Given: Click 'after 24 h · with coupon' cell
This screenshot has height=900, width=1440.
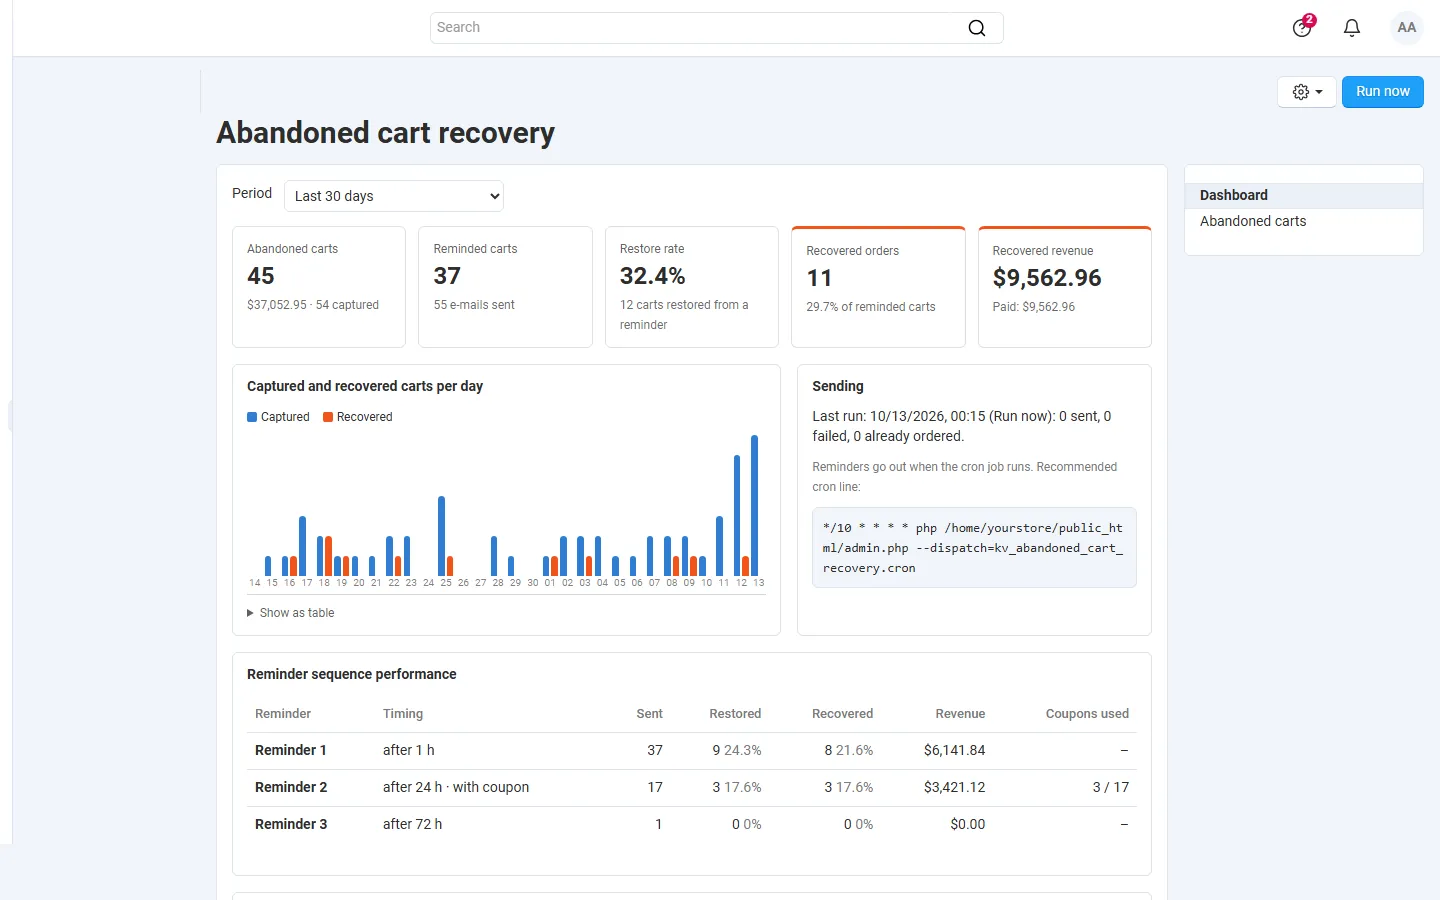Looking at the screenshot, I should click(x=456, y=787).
